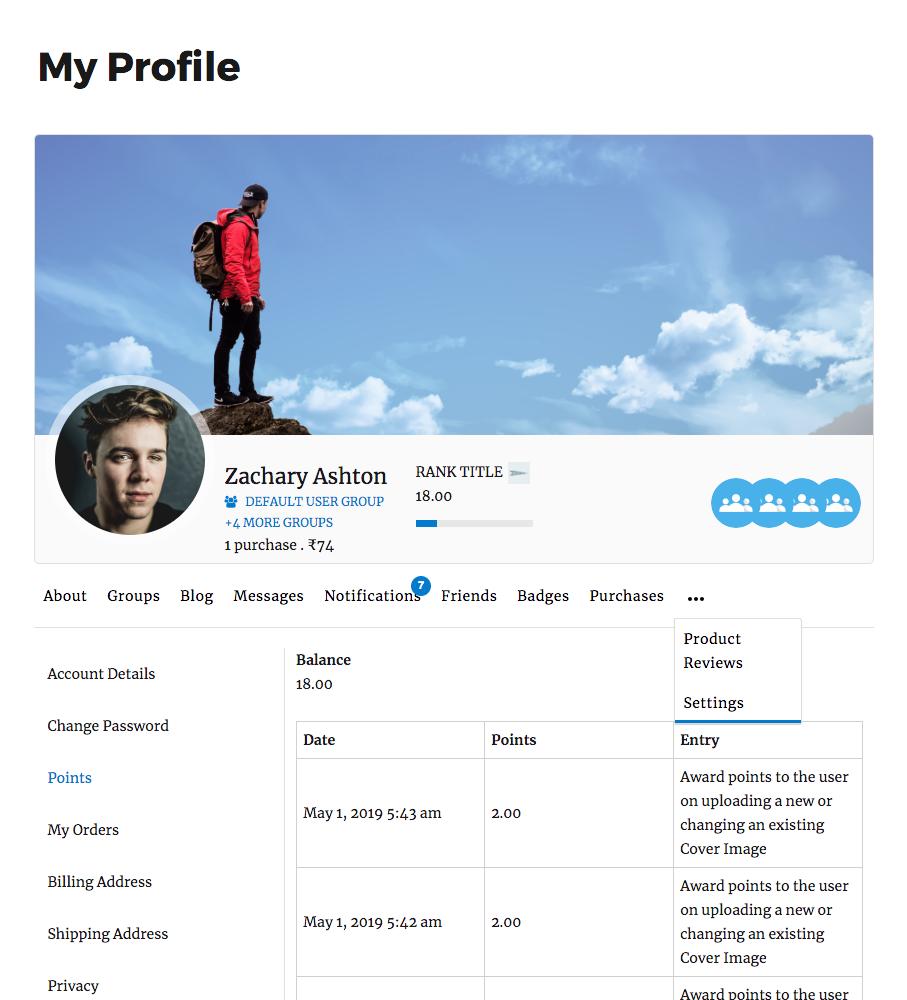Open the Notifications tab
907x1000 pixels.
(x=371, y=596)
